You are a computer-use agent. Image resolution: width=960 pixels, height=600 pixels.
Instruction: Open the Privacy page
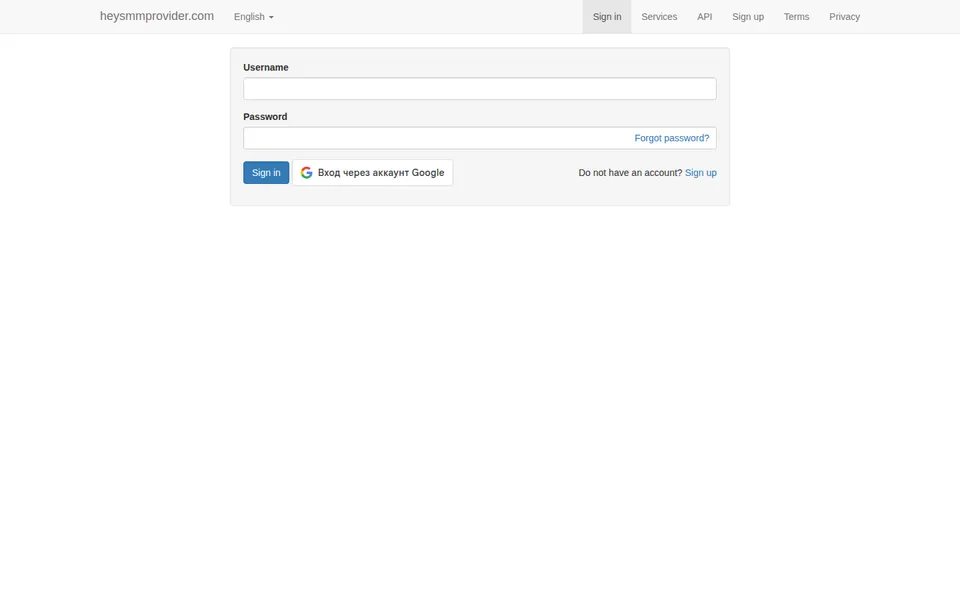[x=844, y=17]
